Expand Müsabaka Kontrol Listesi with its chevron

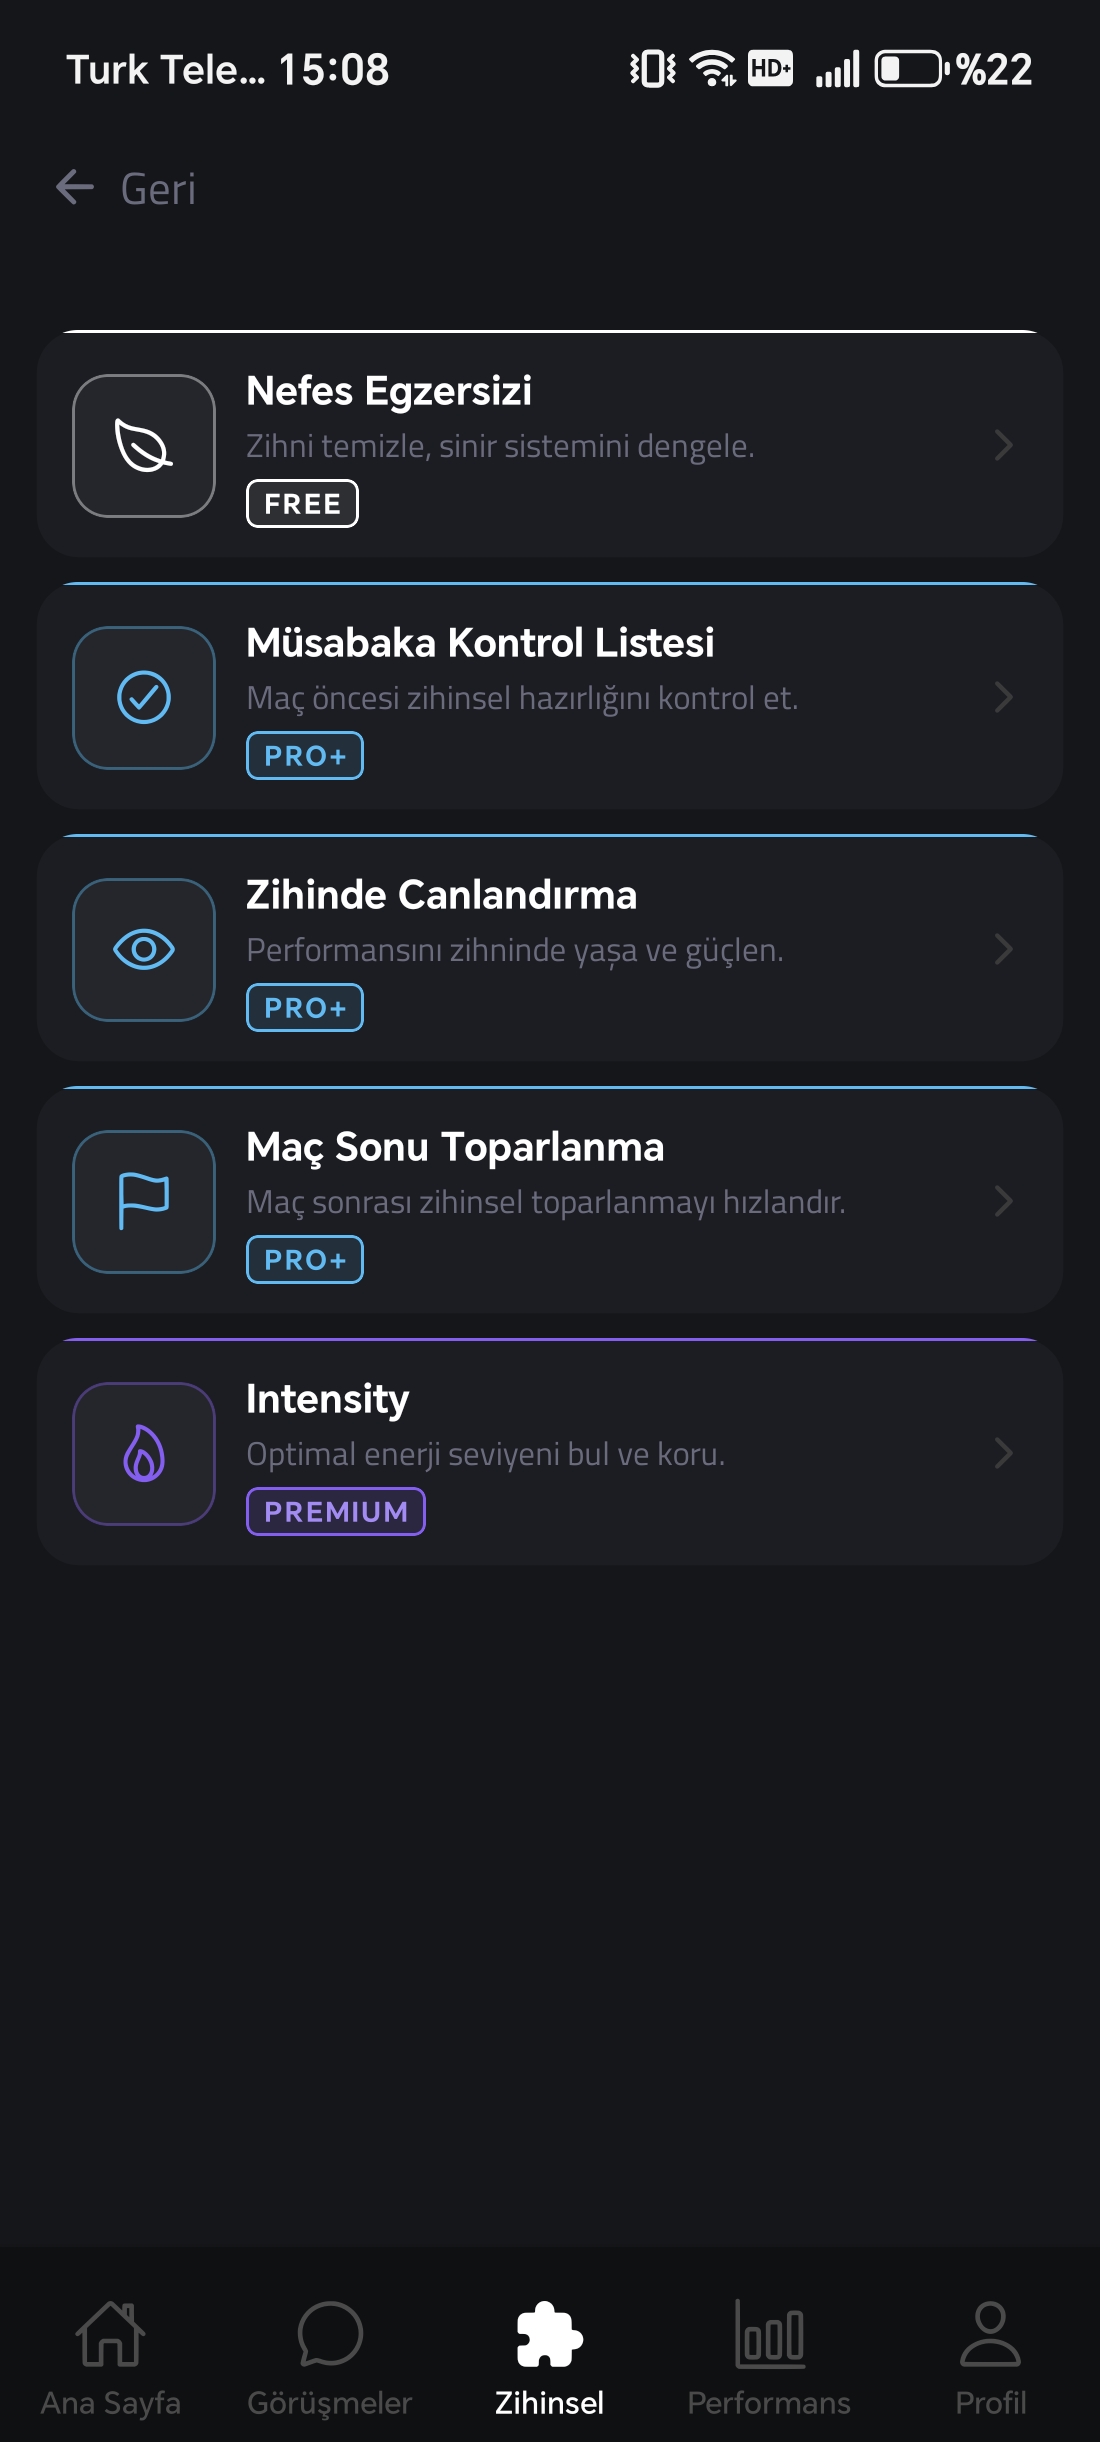click(1004, 697)
